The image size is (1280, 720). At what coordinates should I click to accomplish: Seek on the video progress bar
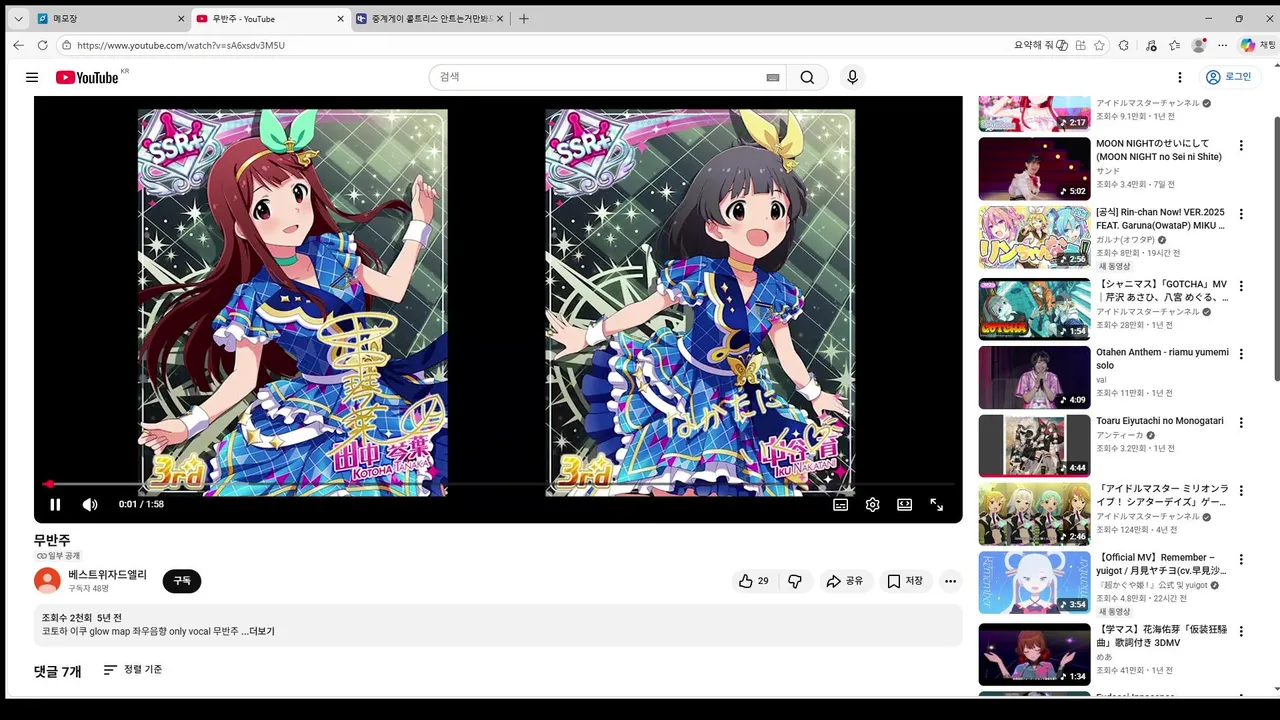point(498,484)
